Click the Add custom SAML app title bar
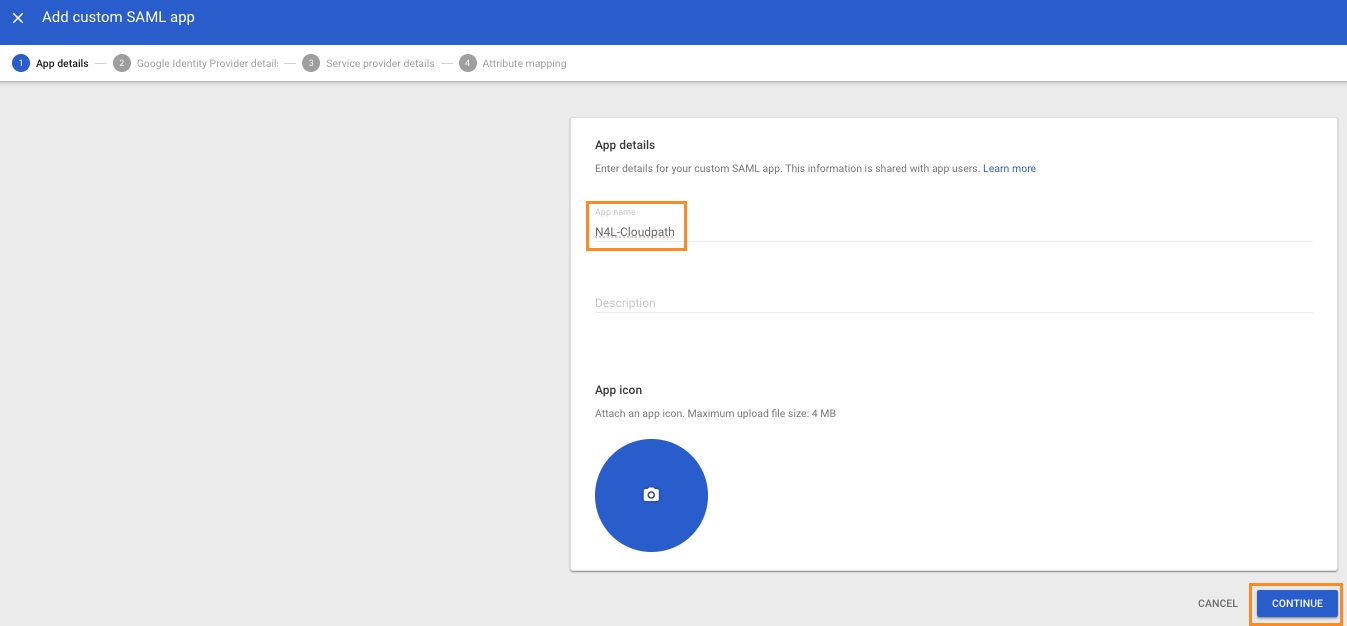Image resolution: width=1347 pixels, height=626 pixels. point(118,17)
